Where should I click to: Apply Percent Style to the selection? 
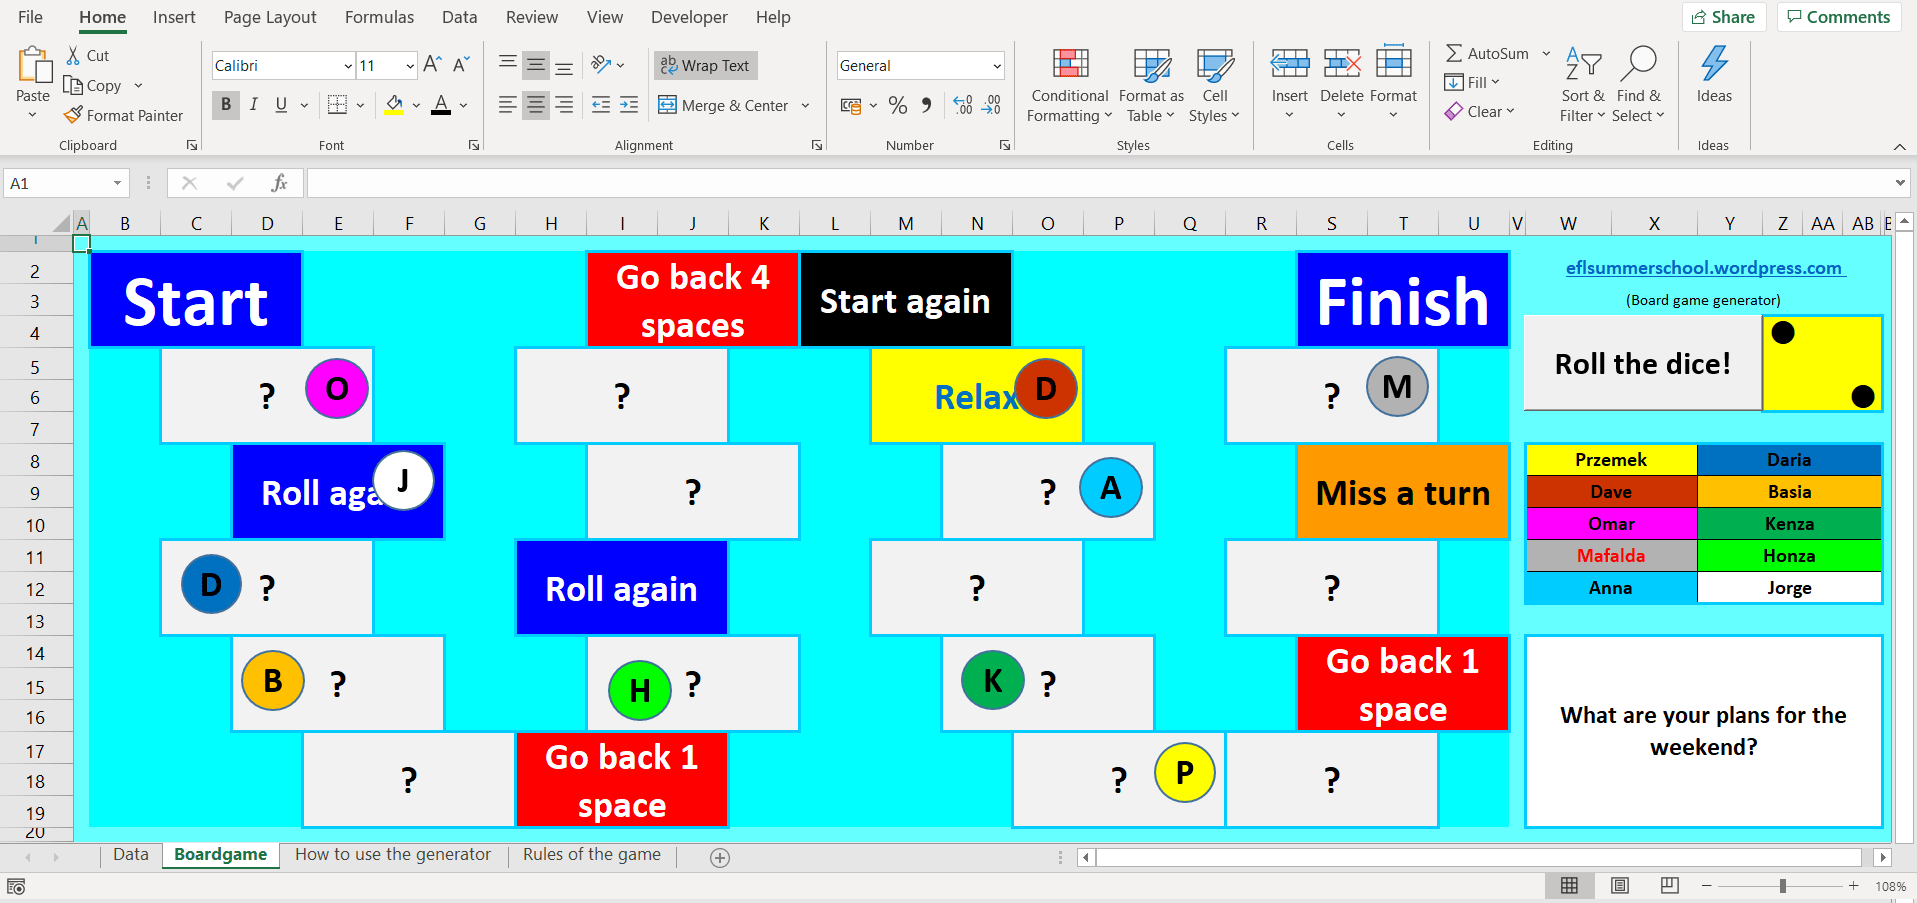(x=898, y=104)
